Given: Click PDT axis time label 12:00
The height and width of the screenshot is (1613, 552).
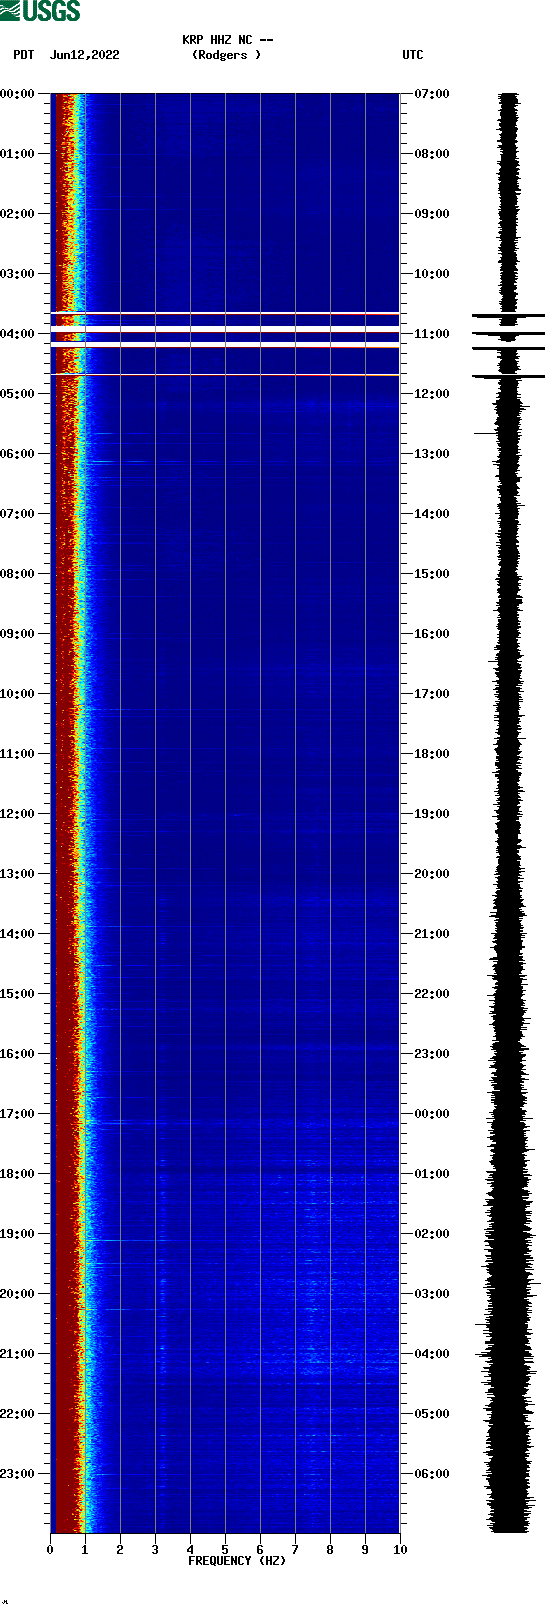Looking at the screenshot, I should [17, 814].
